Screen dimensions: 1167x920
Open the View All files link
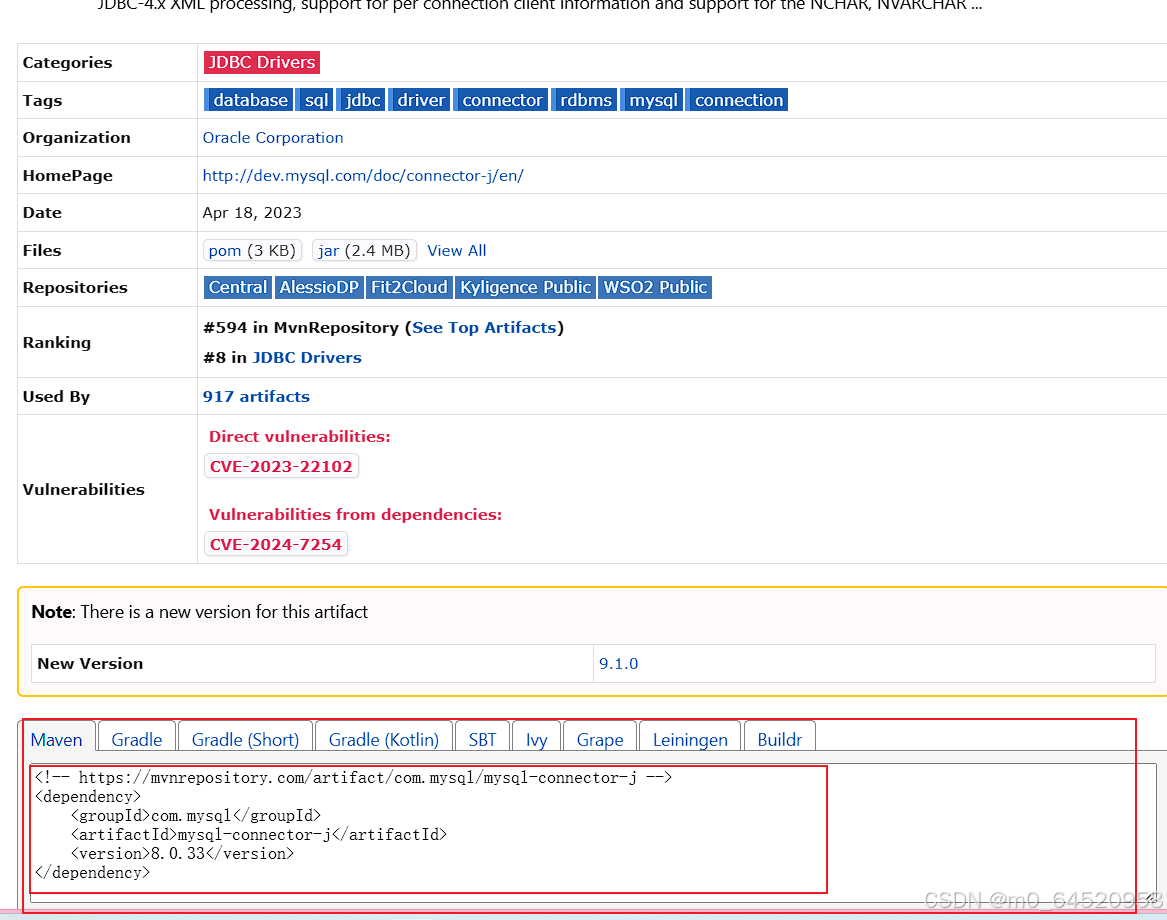[456, 251]
